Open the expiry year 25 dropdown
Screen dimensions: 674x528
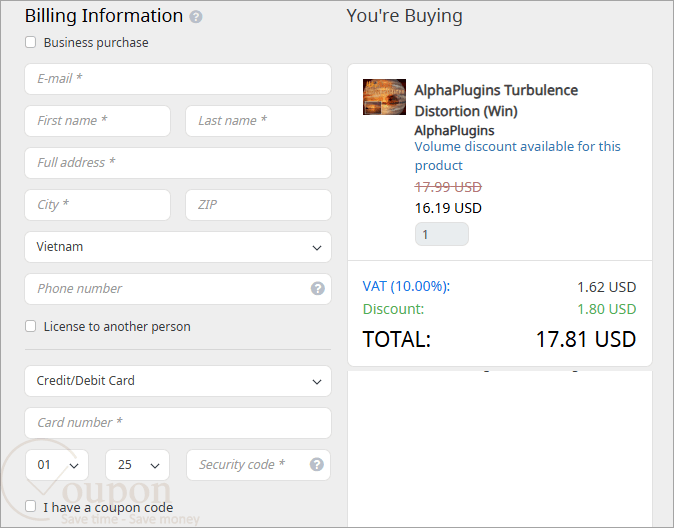(x=138, y=465)
